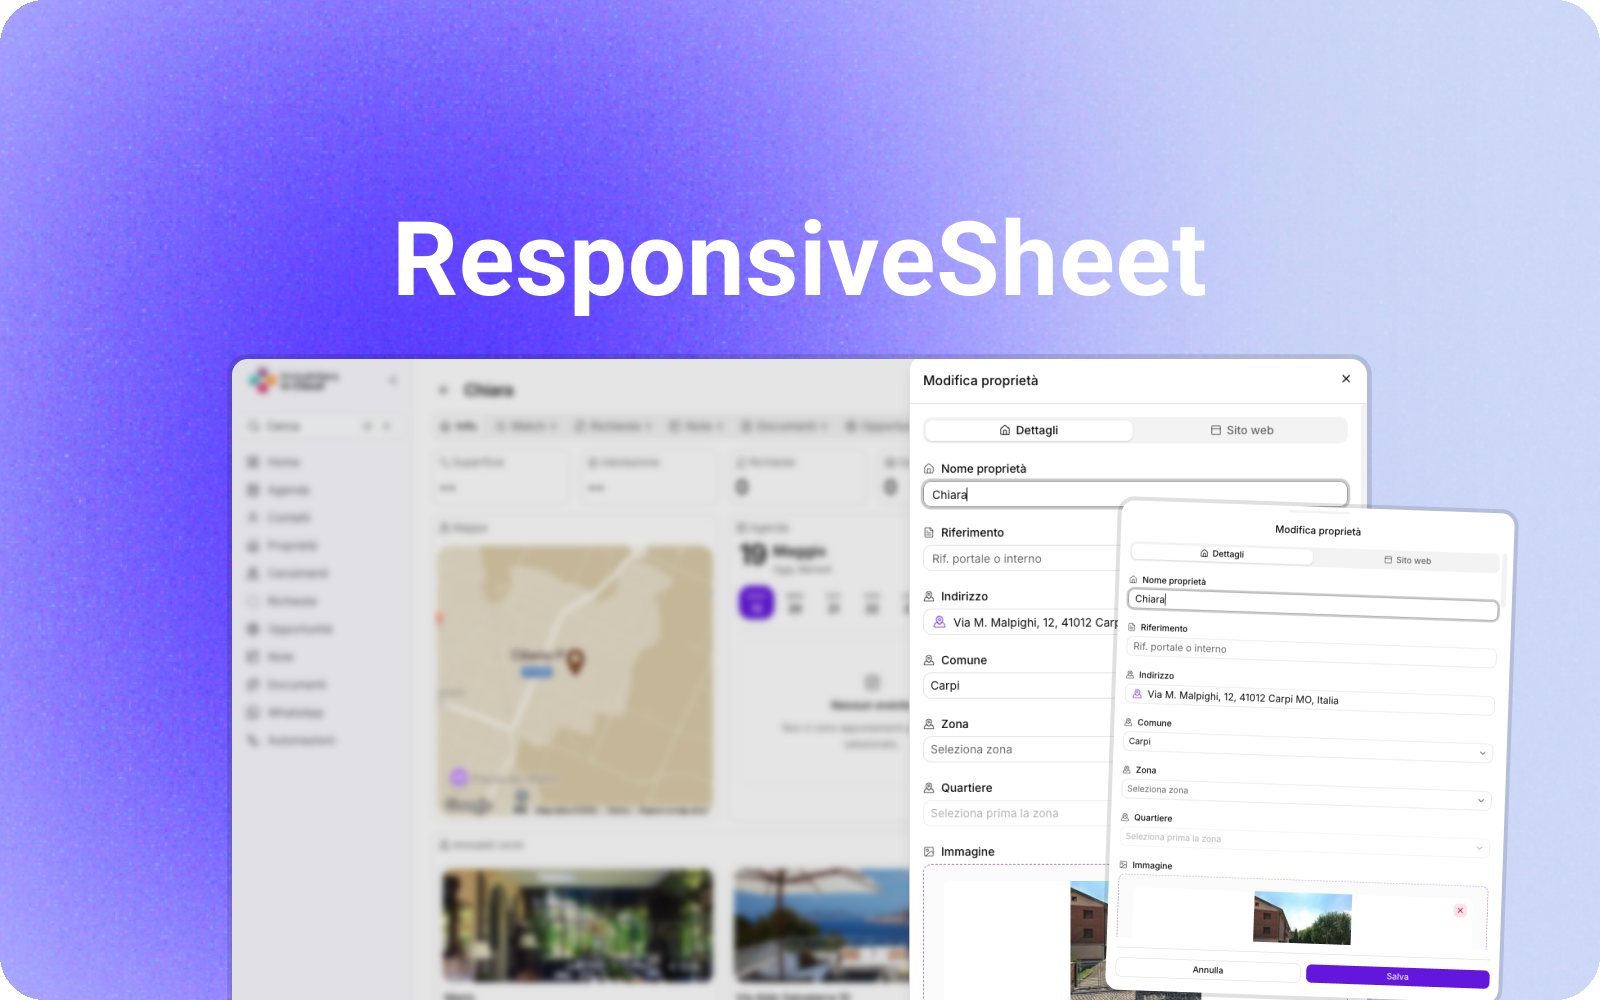The width and height of the screenshot is (1600, 1000).
Task: Click Annulla button
Action: coord(1208,970)
